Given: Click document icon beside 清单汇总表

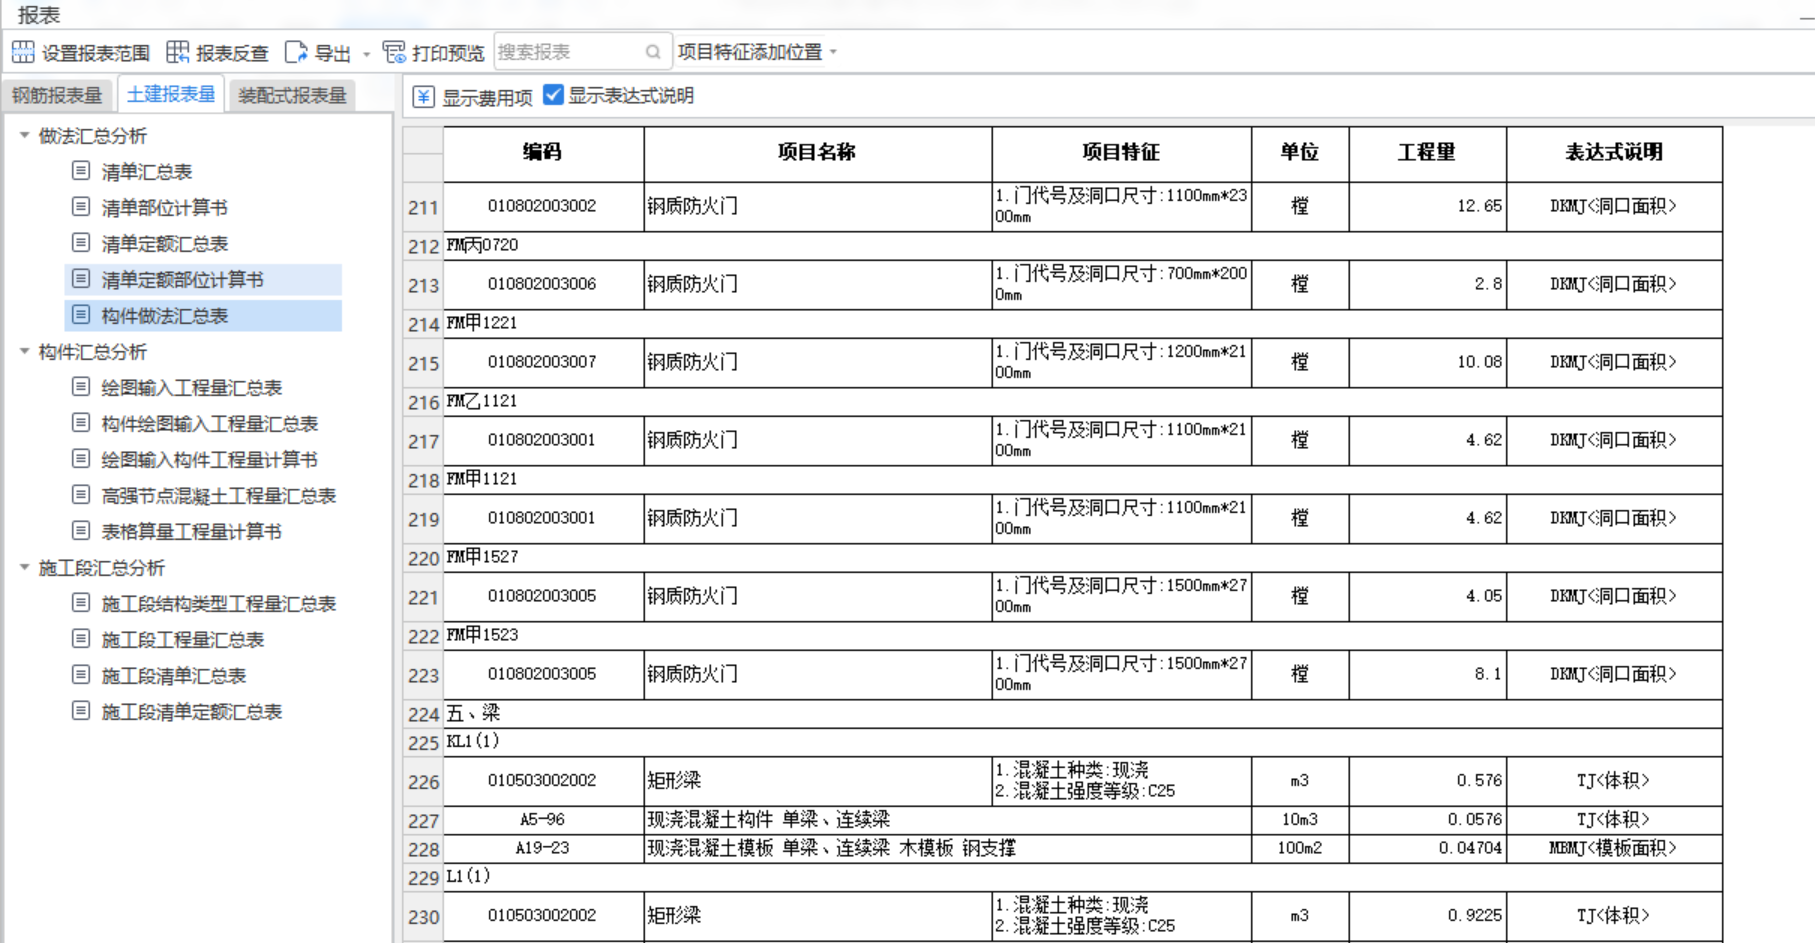Looking at the screenshot, I should [x=81, y=171].
